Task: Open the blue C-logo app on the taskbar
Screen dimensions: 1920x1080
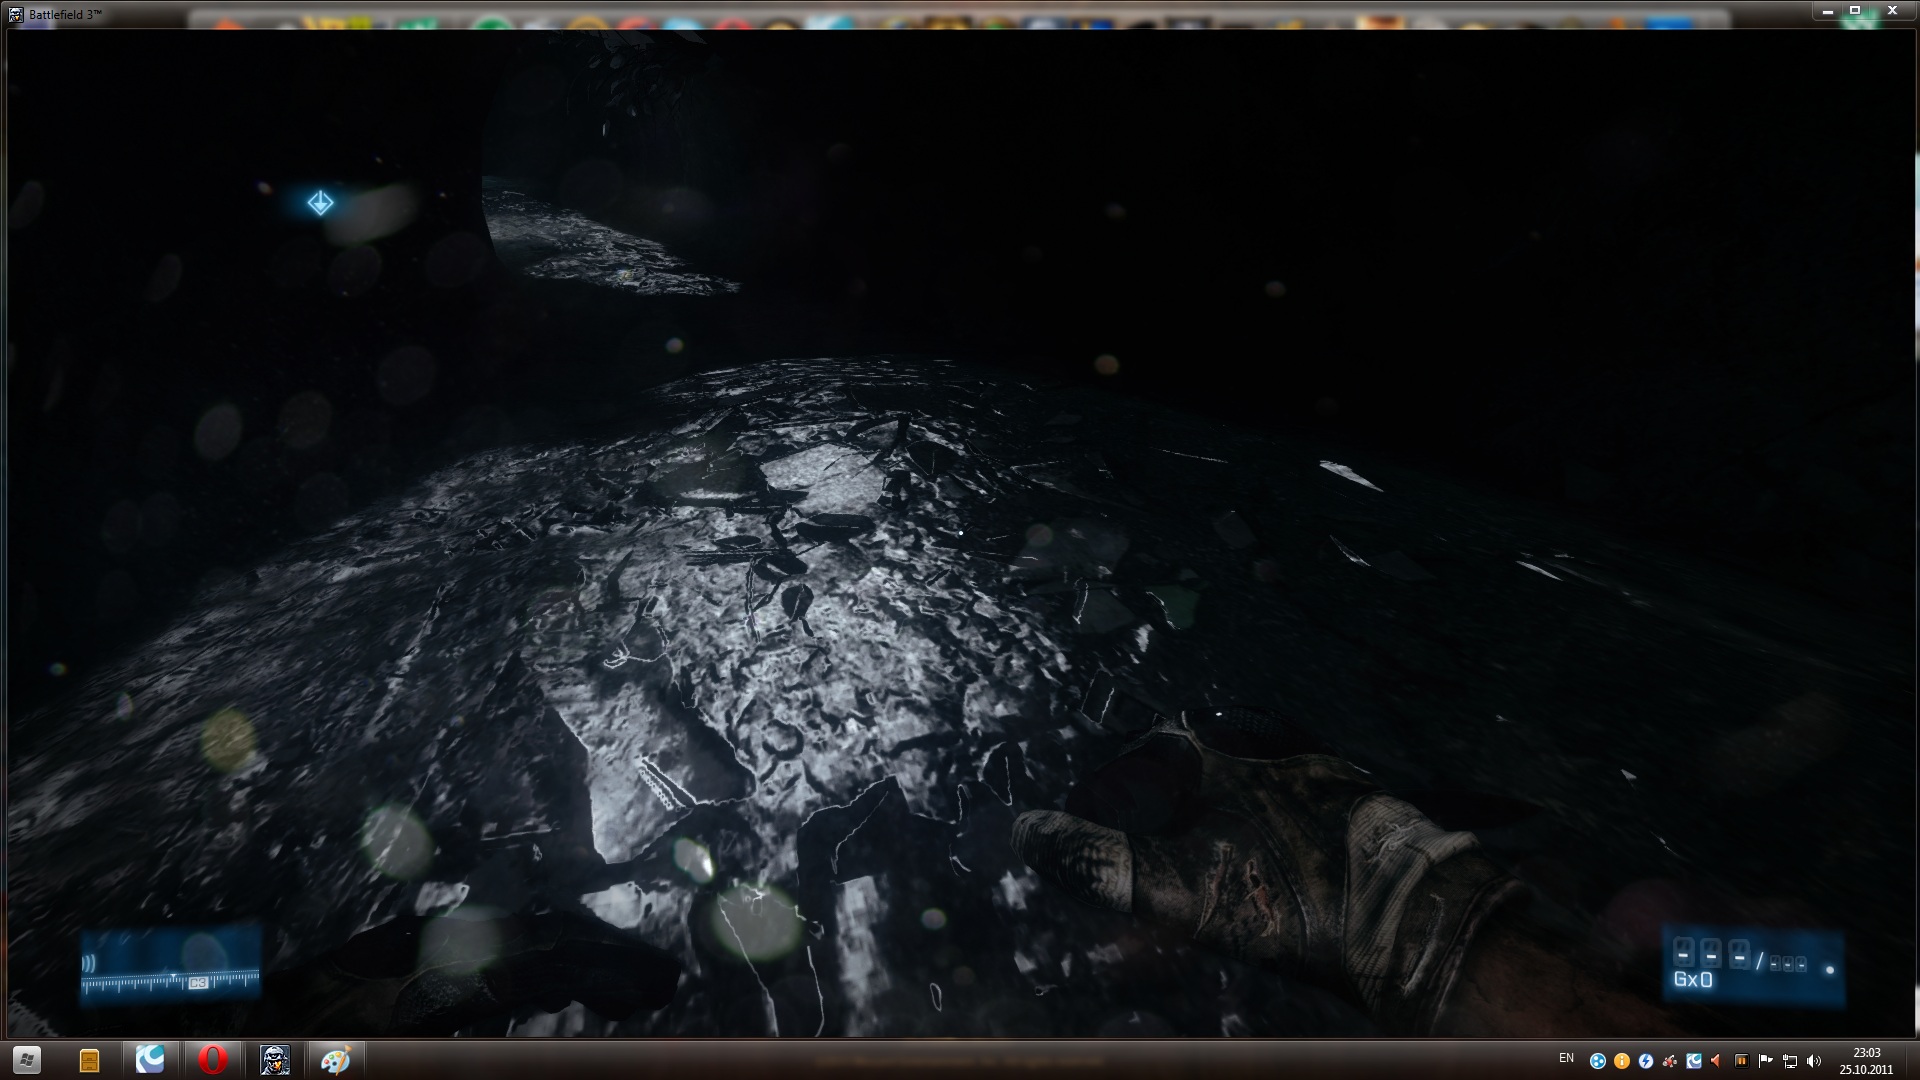Action: pos(150,1059)
